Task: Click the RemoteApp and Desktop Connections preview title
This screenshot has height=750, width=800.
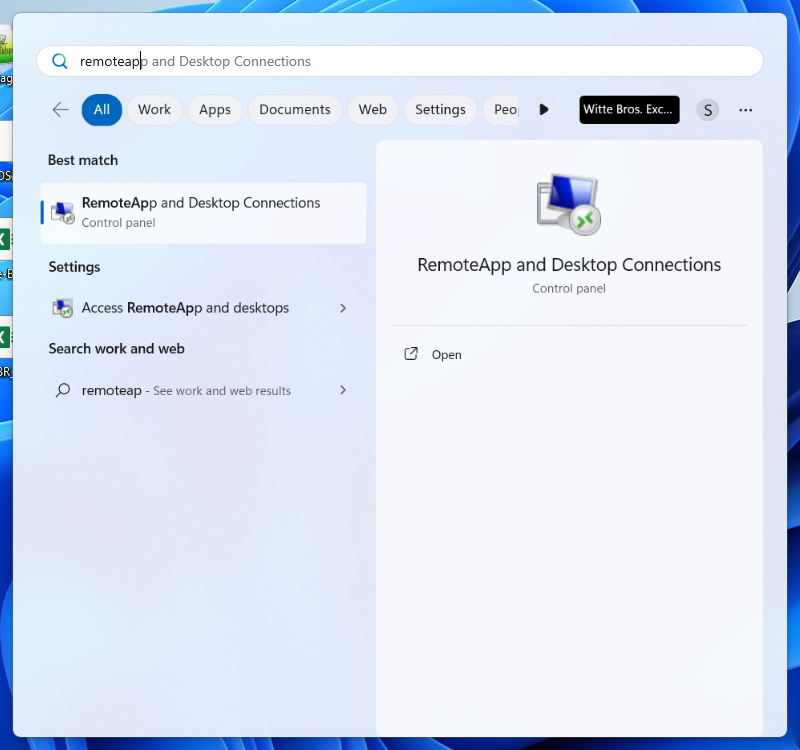Action: point(569,265)
